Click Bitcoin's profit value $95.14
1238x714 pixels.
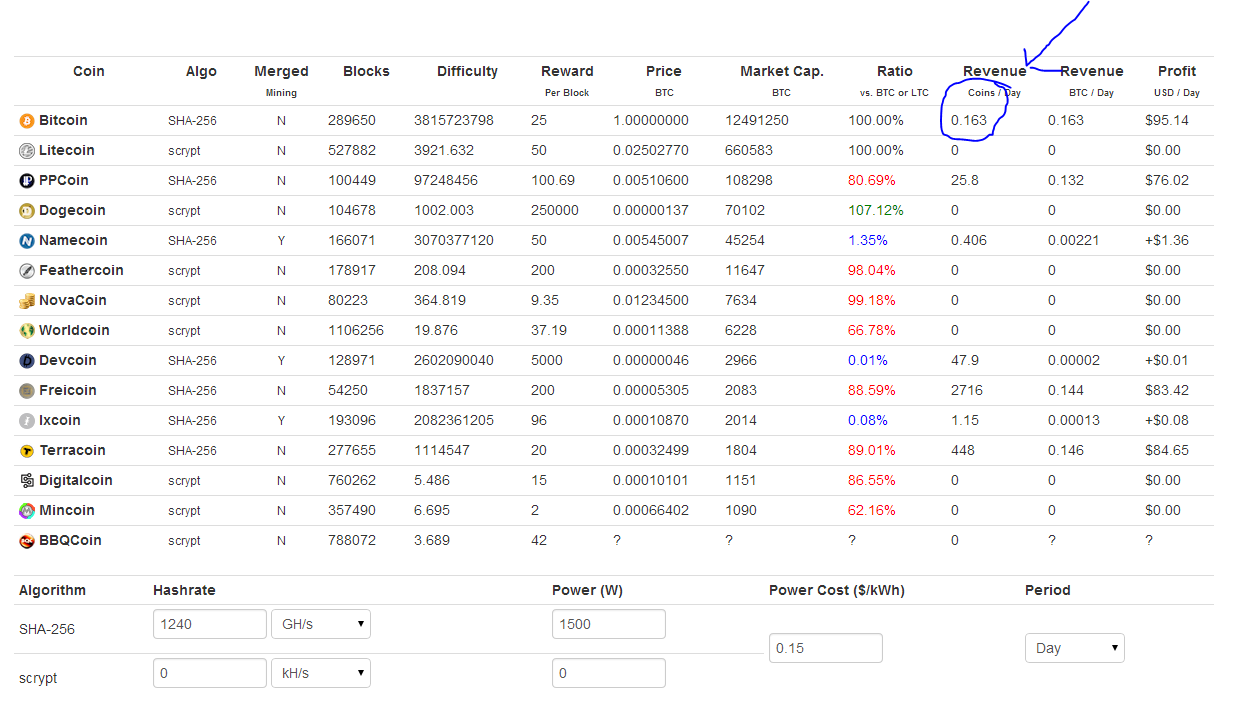1167,120
